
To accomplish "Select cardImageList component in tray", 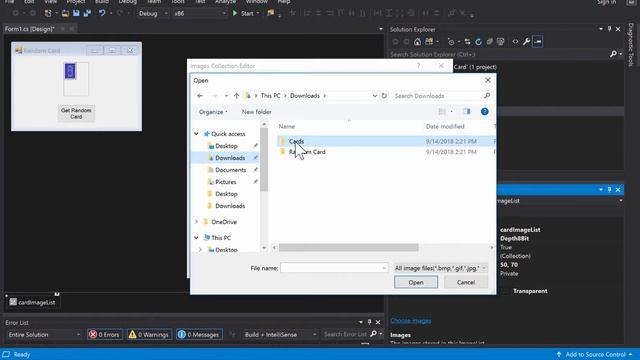I will click(33, 302).
